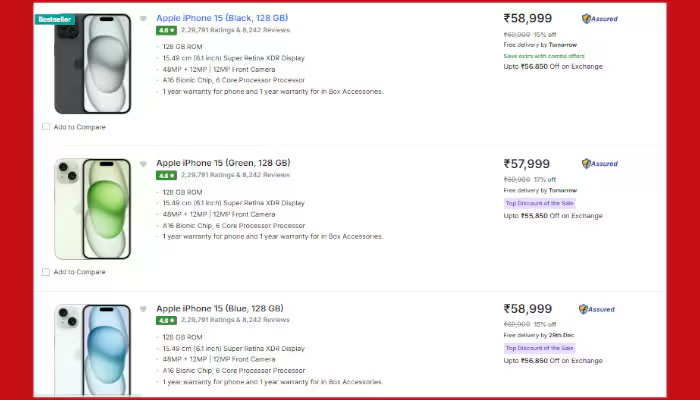Screen dimensions: 700x400
Task: Click 'Save extra with combo offers' link
Action: (544, 56)
